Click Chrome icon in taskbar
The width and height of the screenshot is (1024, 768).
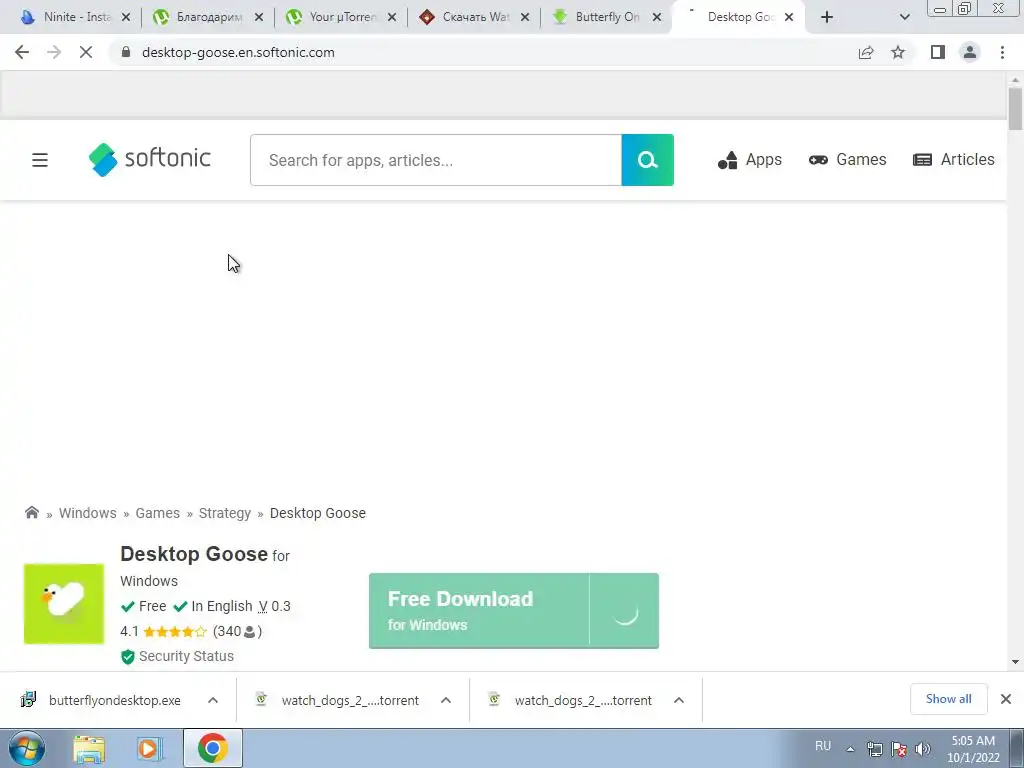tap(212, 748)
